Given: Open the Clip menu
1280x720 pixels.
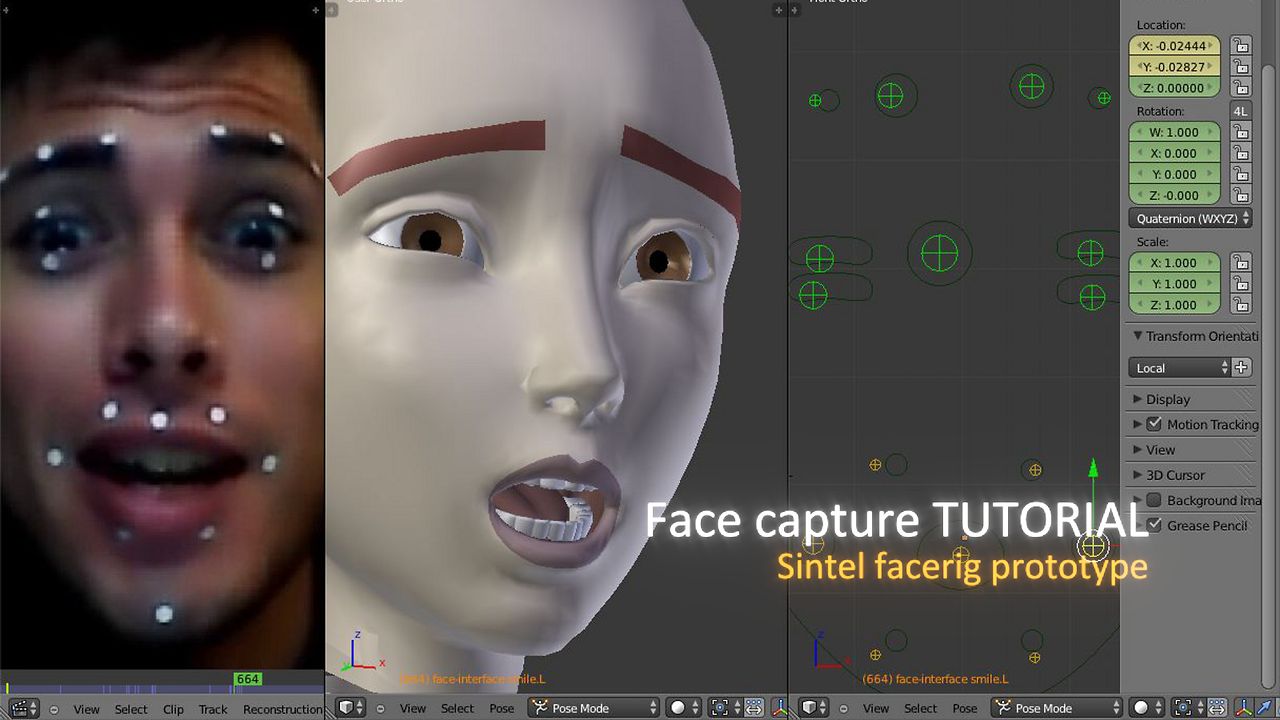Looking at the screenshot, I should [x=173, y=709].
